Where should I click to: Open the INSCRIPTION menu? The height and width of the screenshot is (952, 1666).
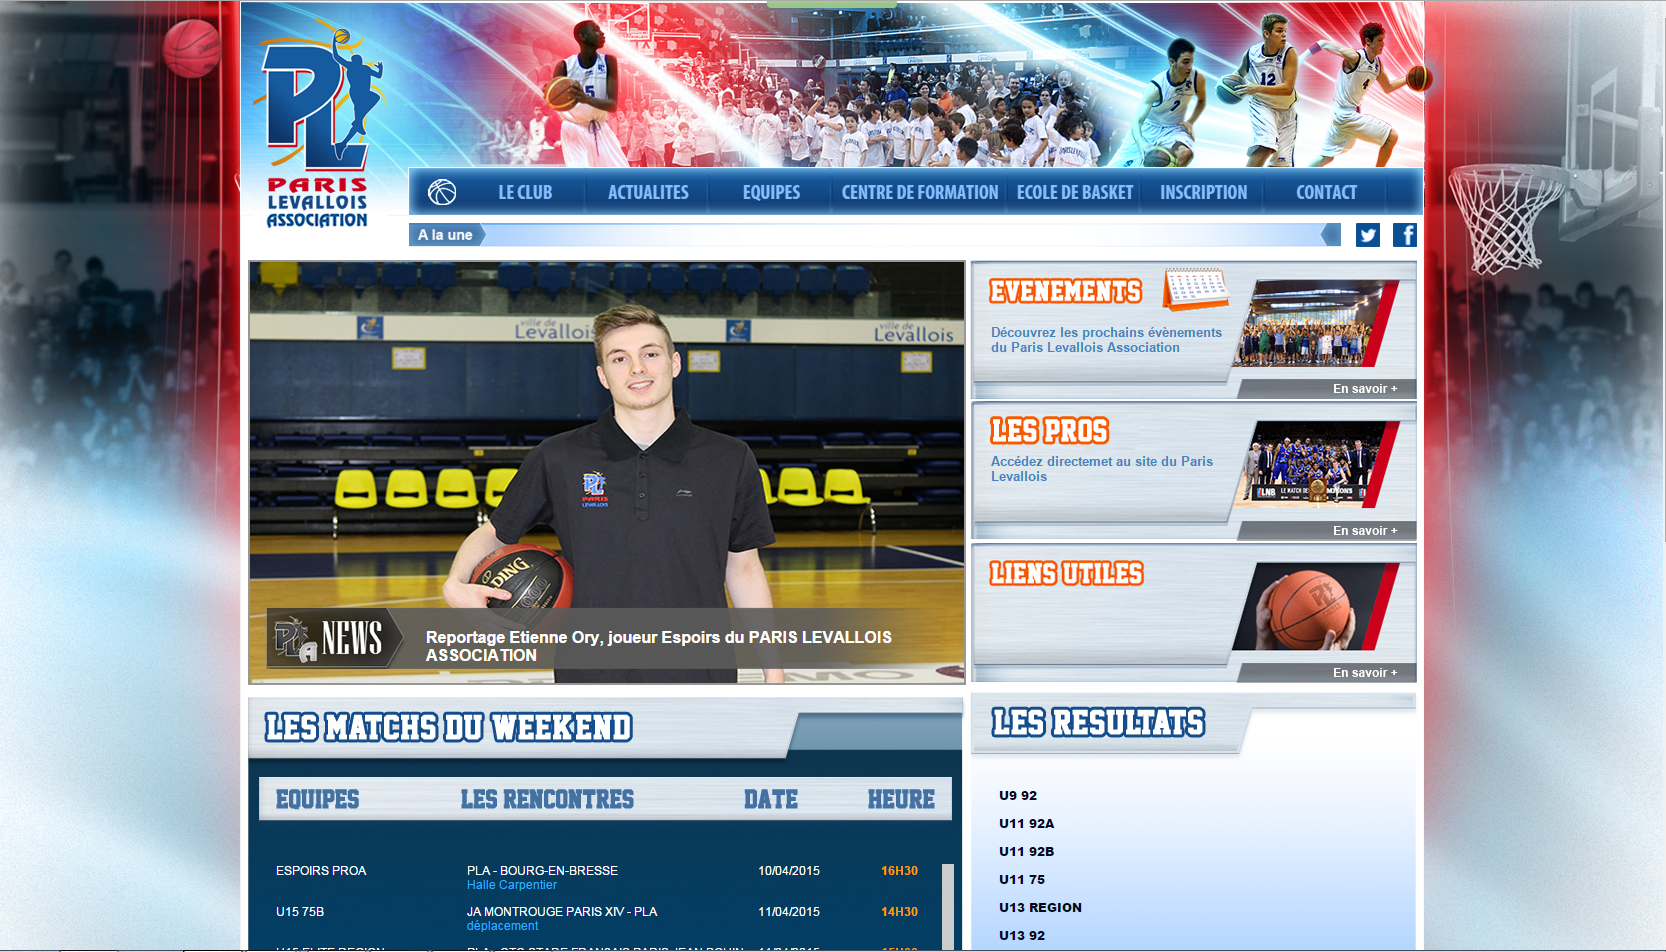point(1203,192)
